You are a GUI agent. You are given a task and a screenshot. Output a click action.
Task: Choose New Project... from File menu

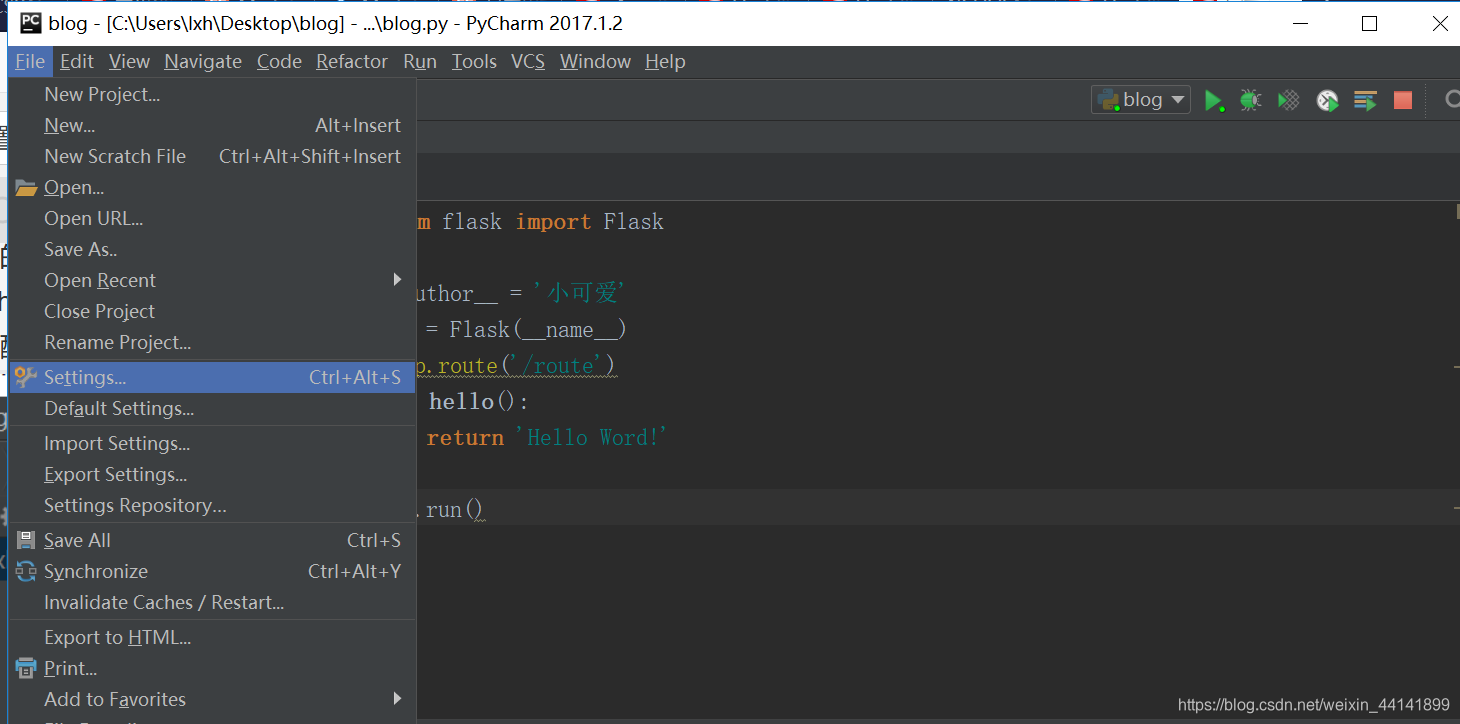[x=212, y=94]
